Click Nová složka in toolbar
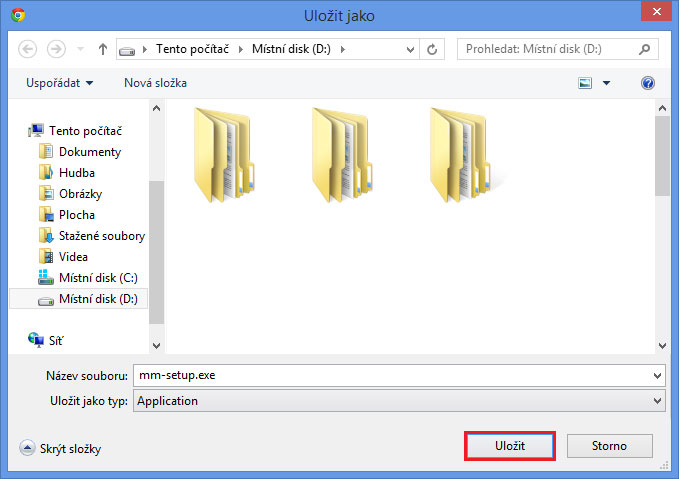This screenshot has height=479, width=679. 155,83
